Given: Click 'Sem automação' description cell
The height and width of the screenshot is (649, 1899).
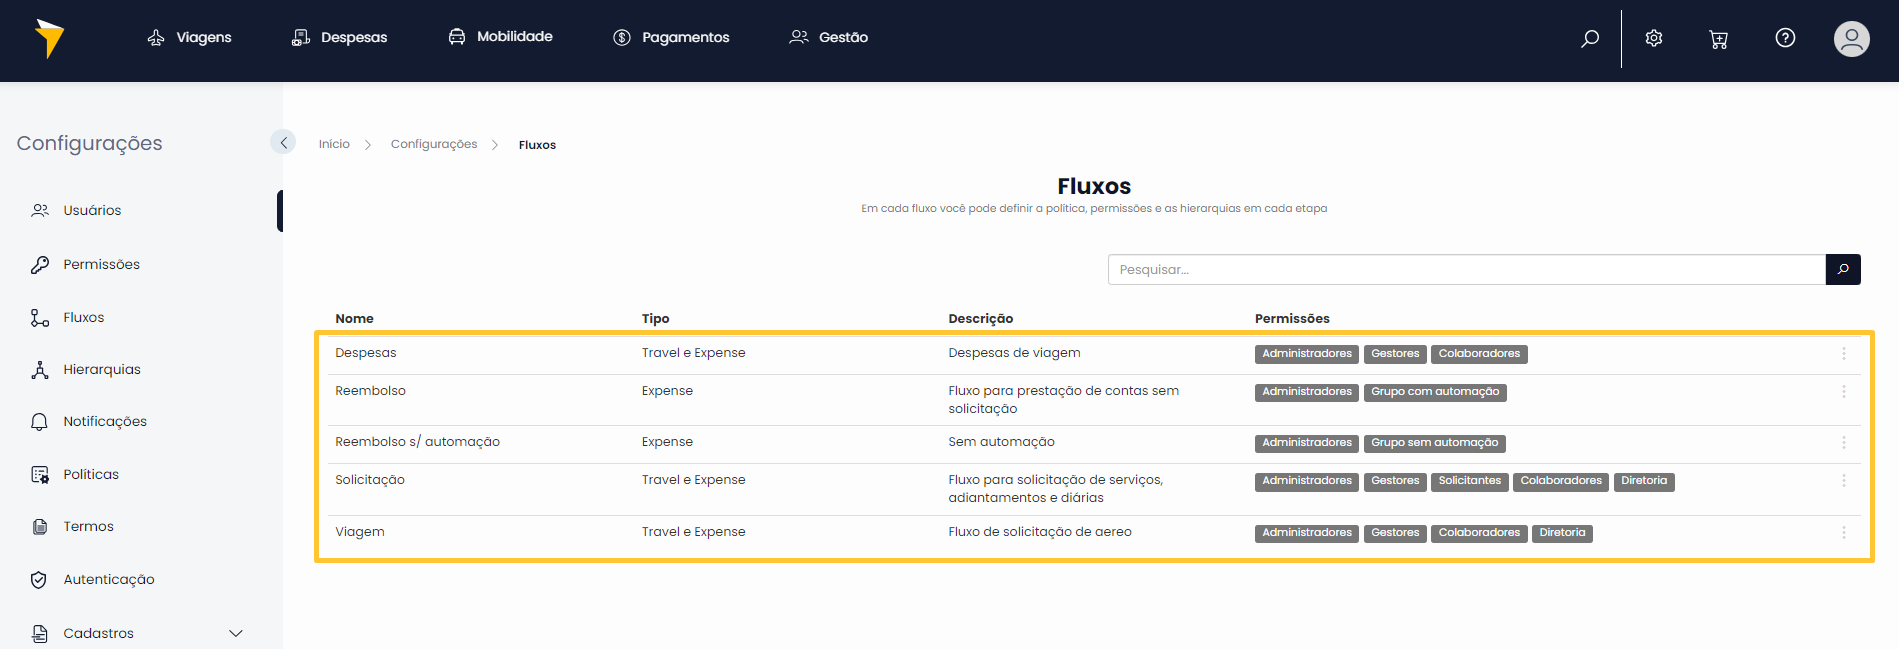Looking at the screenshot, I should click(1001, 442).
